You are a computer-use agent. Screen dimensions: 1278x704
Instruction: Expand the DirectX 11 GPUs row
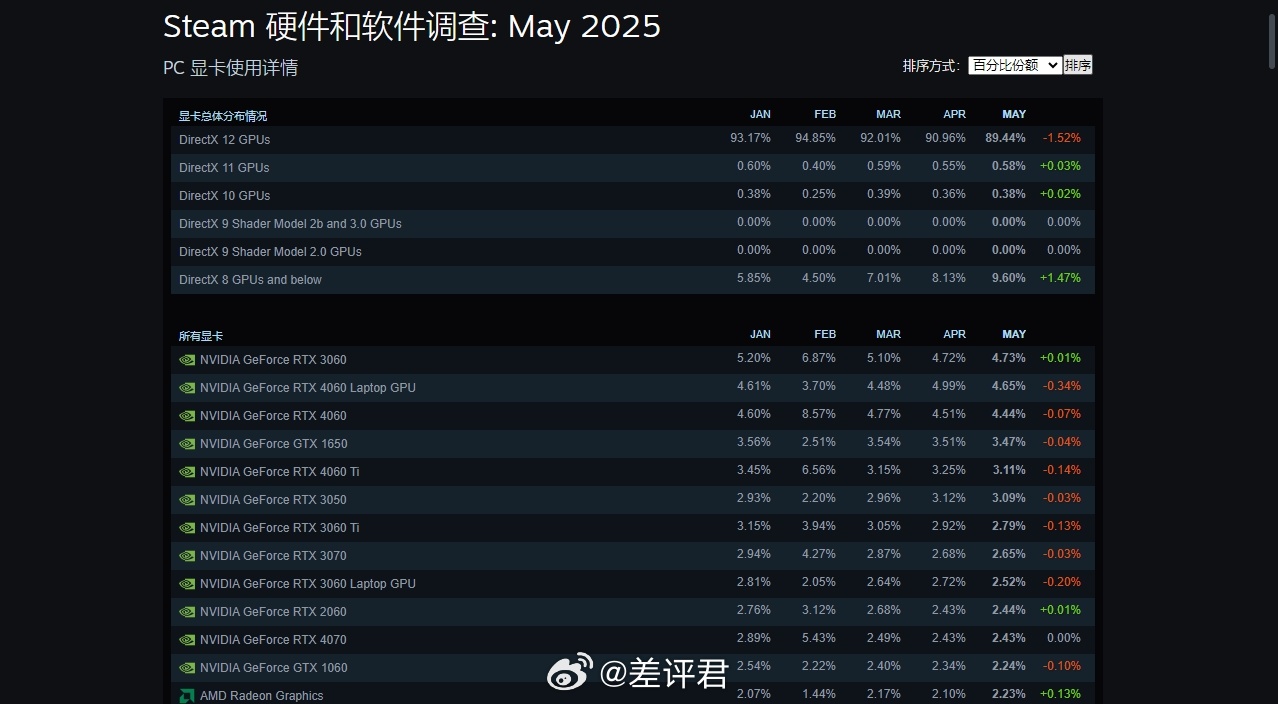[x=632, y=168]
